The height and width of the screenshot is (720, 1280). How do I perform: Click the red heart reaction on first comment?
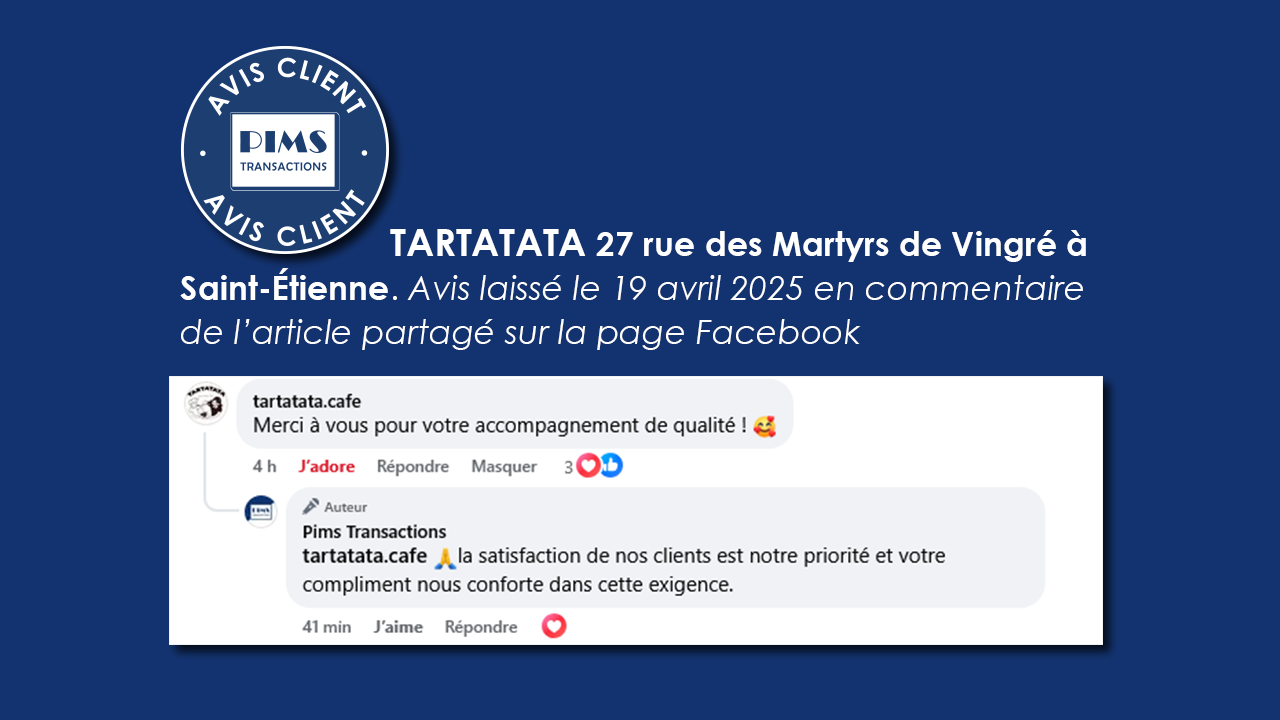tap(588, 465)
